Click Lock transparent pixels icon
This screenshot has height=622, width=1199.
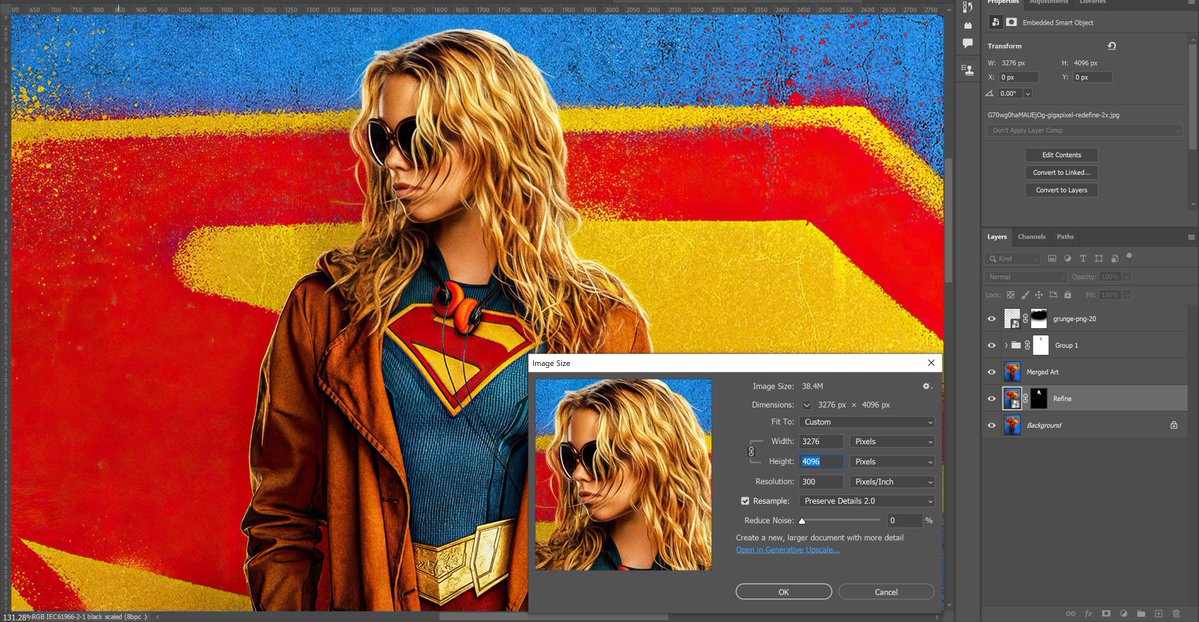1010,295
